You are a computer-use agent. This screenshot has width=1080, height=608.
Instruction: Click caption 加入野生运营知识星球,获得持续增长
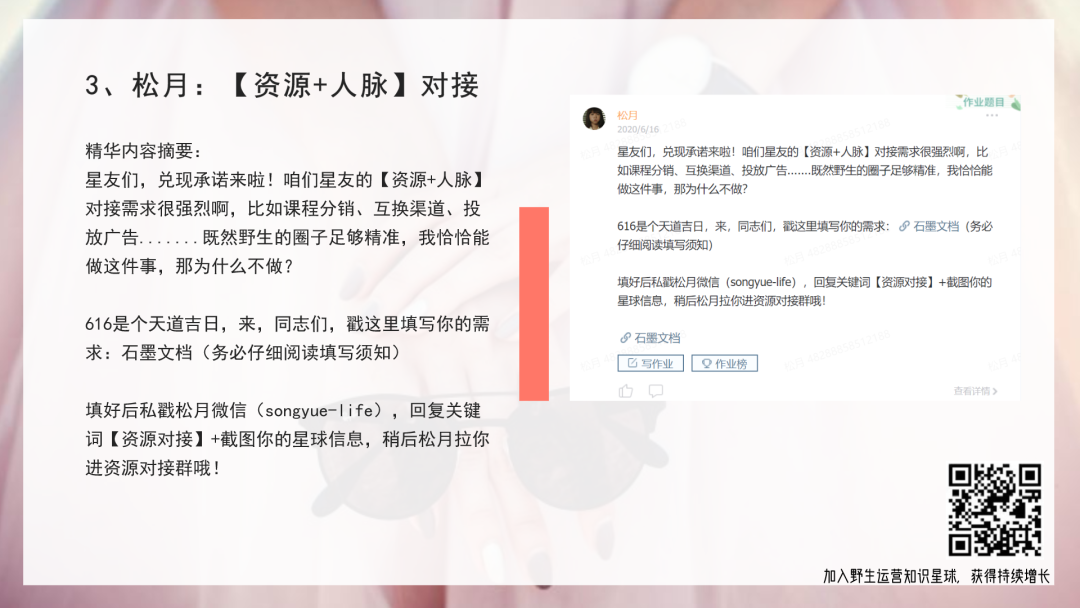click(x=936, y=576)
